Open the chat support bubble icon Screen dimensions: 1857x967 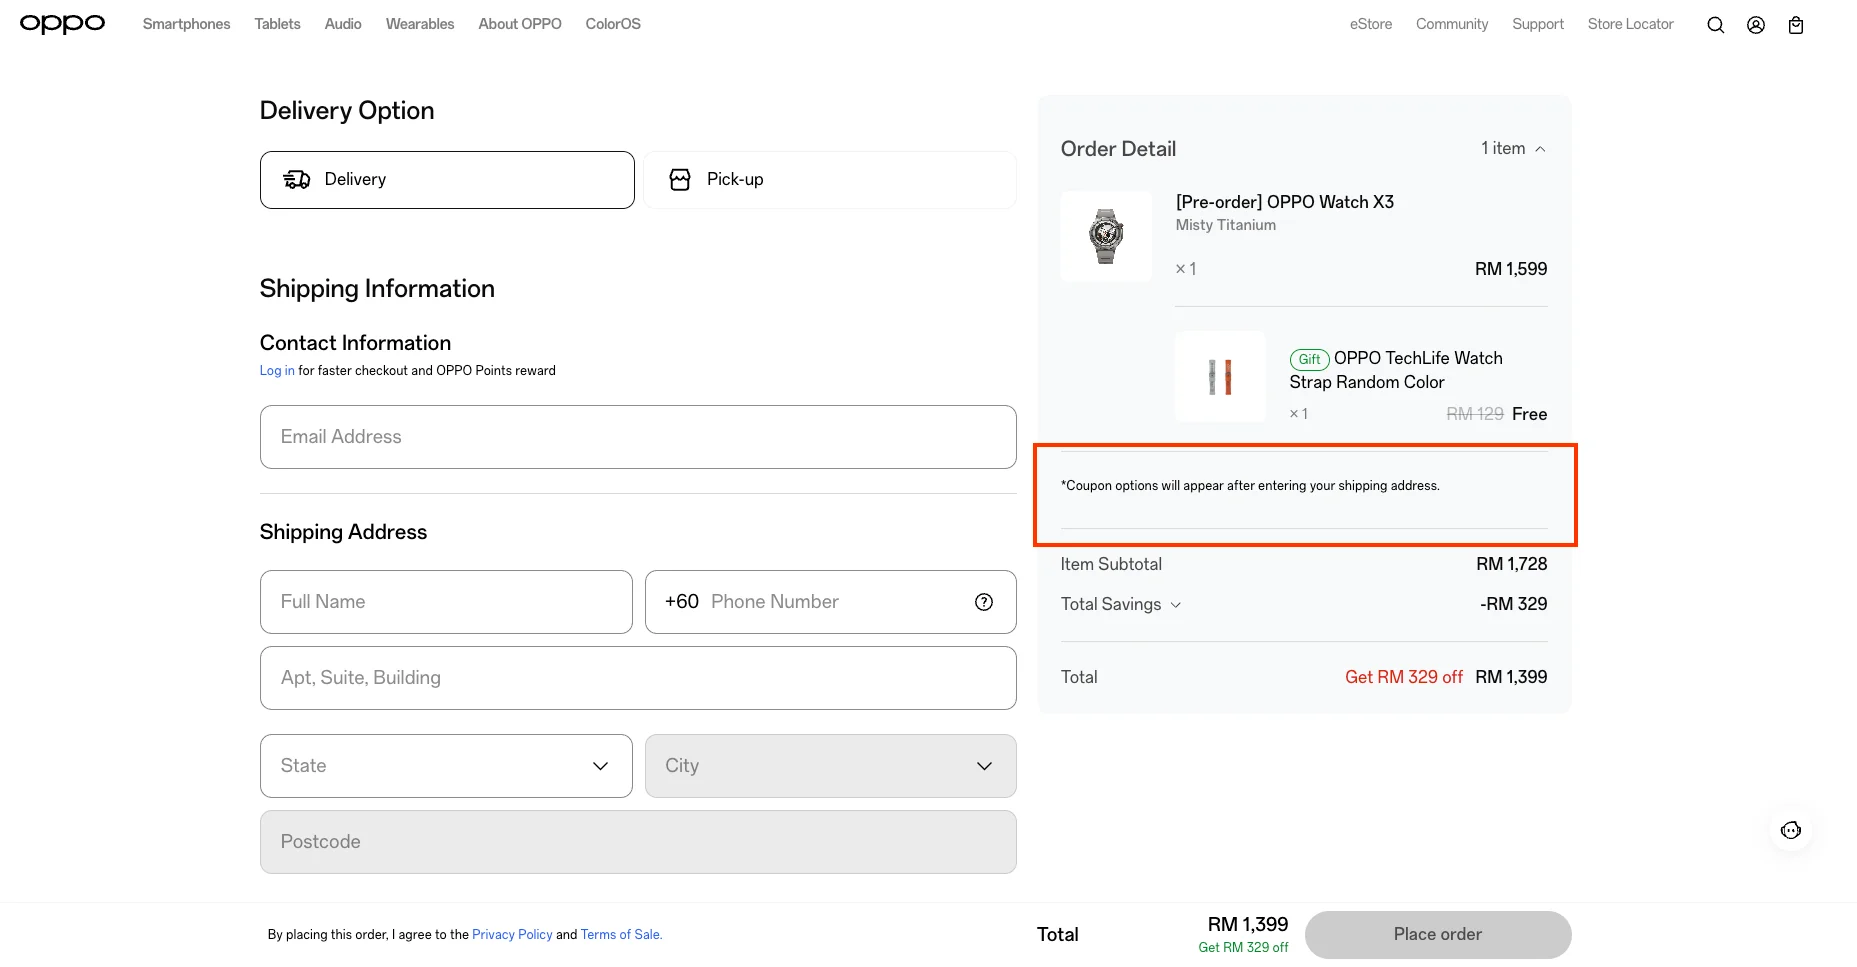[1790, 830]
